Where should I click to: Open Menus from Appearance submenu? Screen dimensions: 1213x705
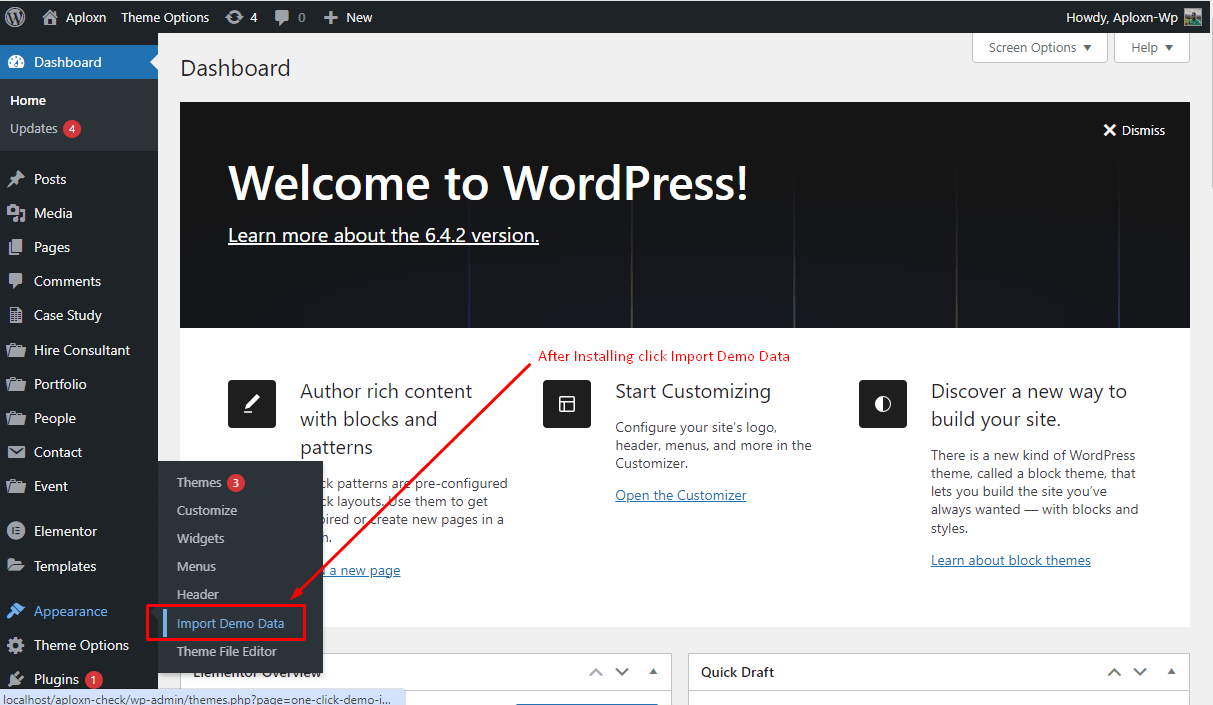196,566
